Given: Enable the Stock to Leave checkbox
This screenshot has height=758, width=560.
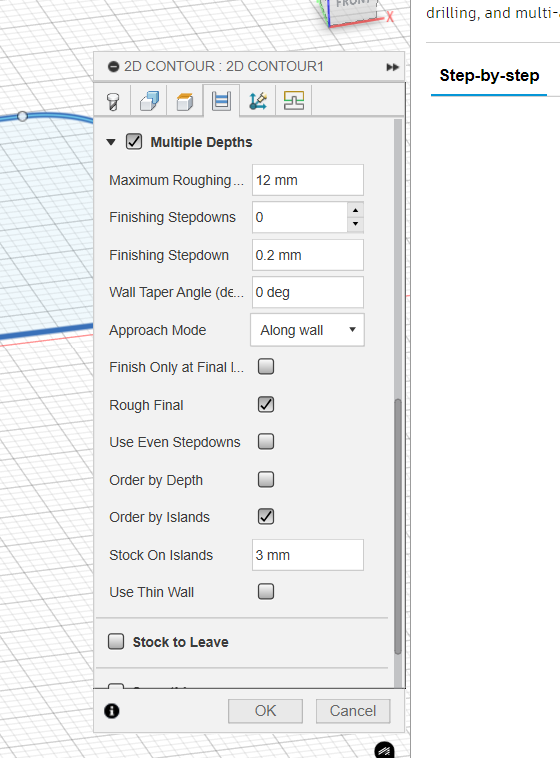Looking at the screenshot, I should 116,641.
